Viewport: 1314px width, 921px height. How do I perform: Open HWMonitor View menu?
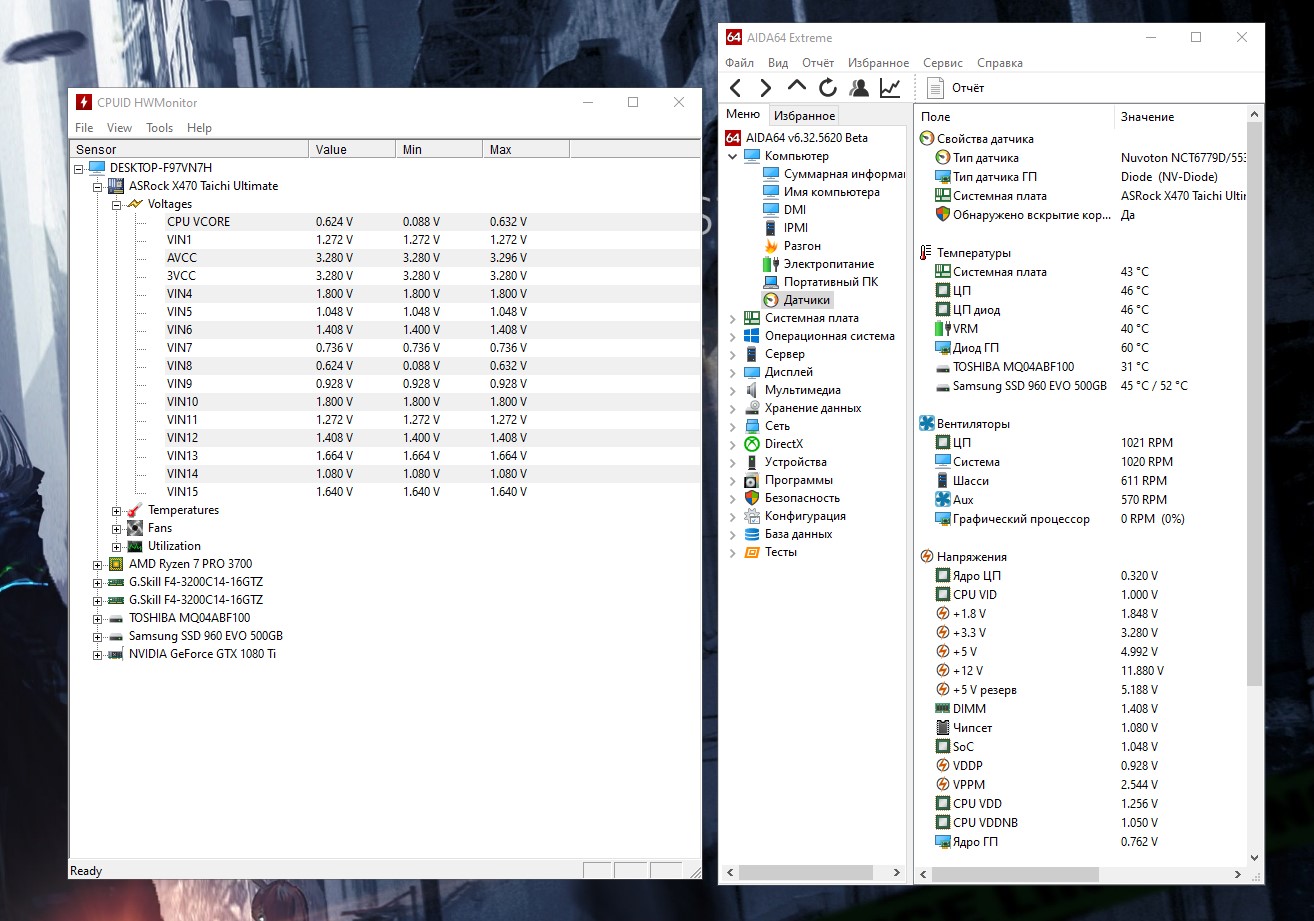(119, 128)
